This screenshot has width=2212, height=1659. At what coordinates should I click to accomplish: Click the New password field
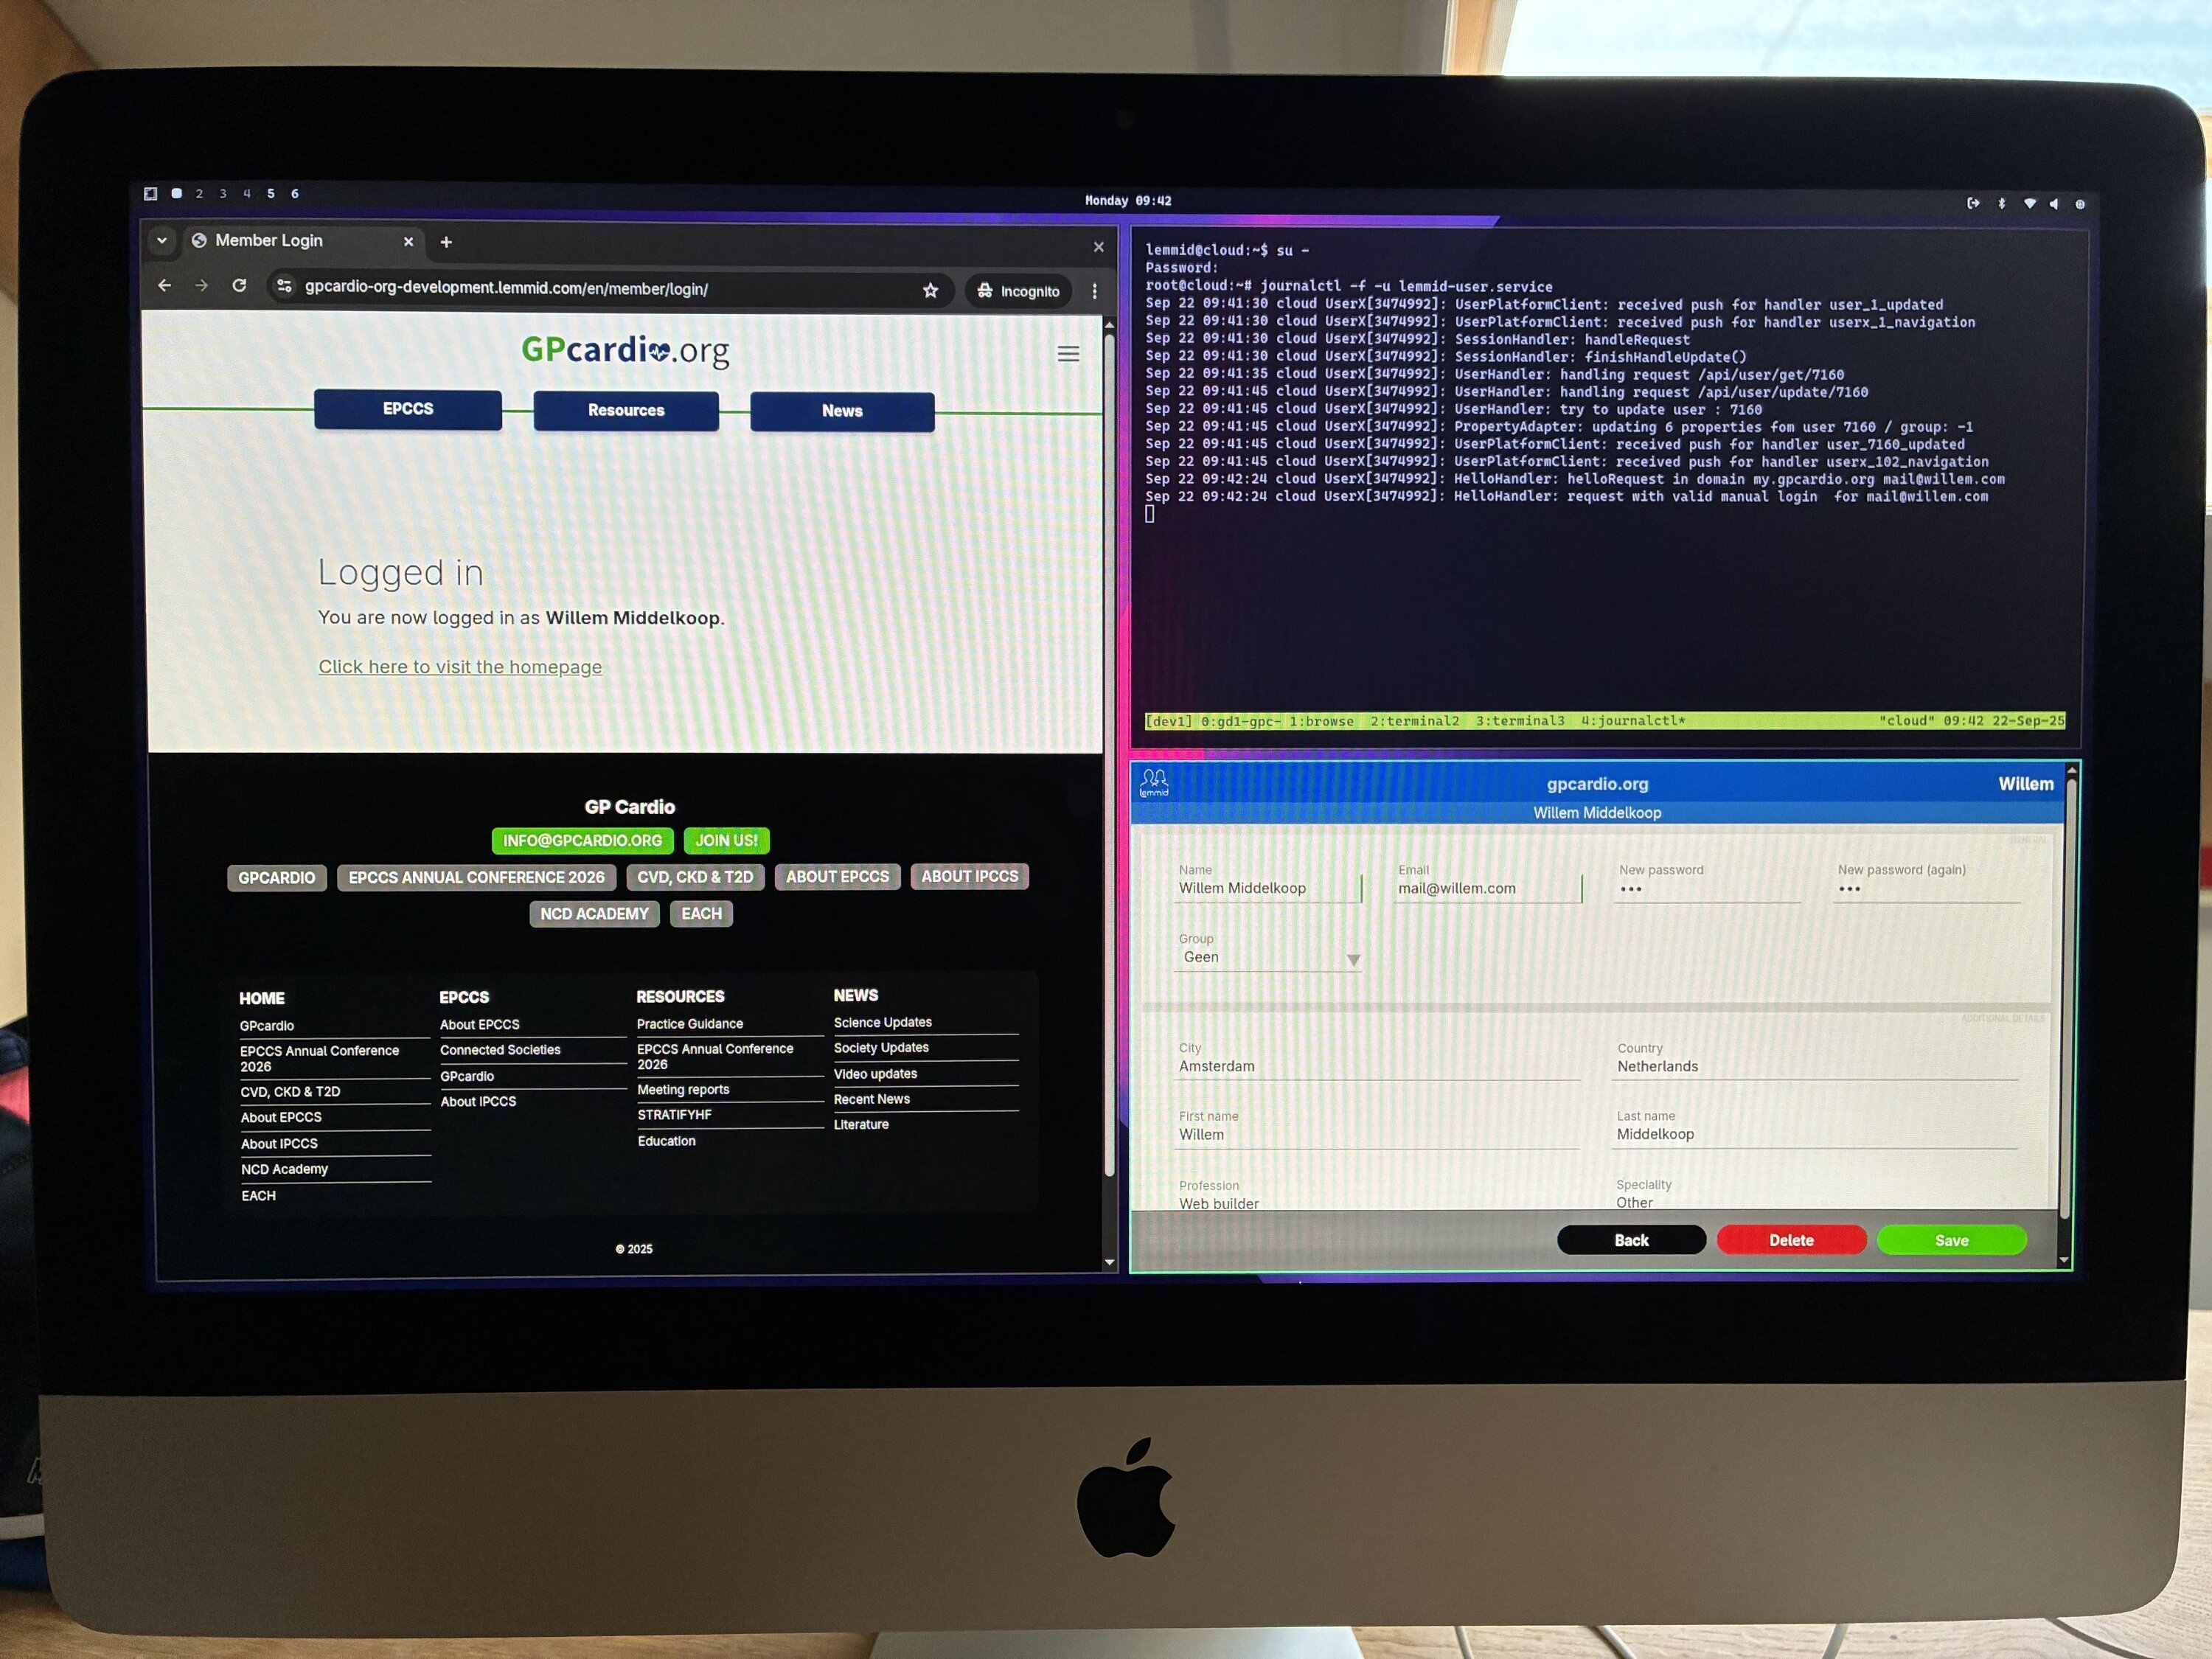[1707, 888]
